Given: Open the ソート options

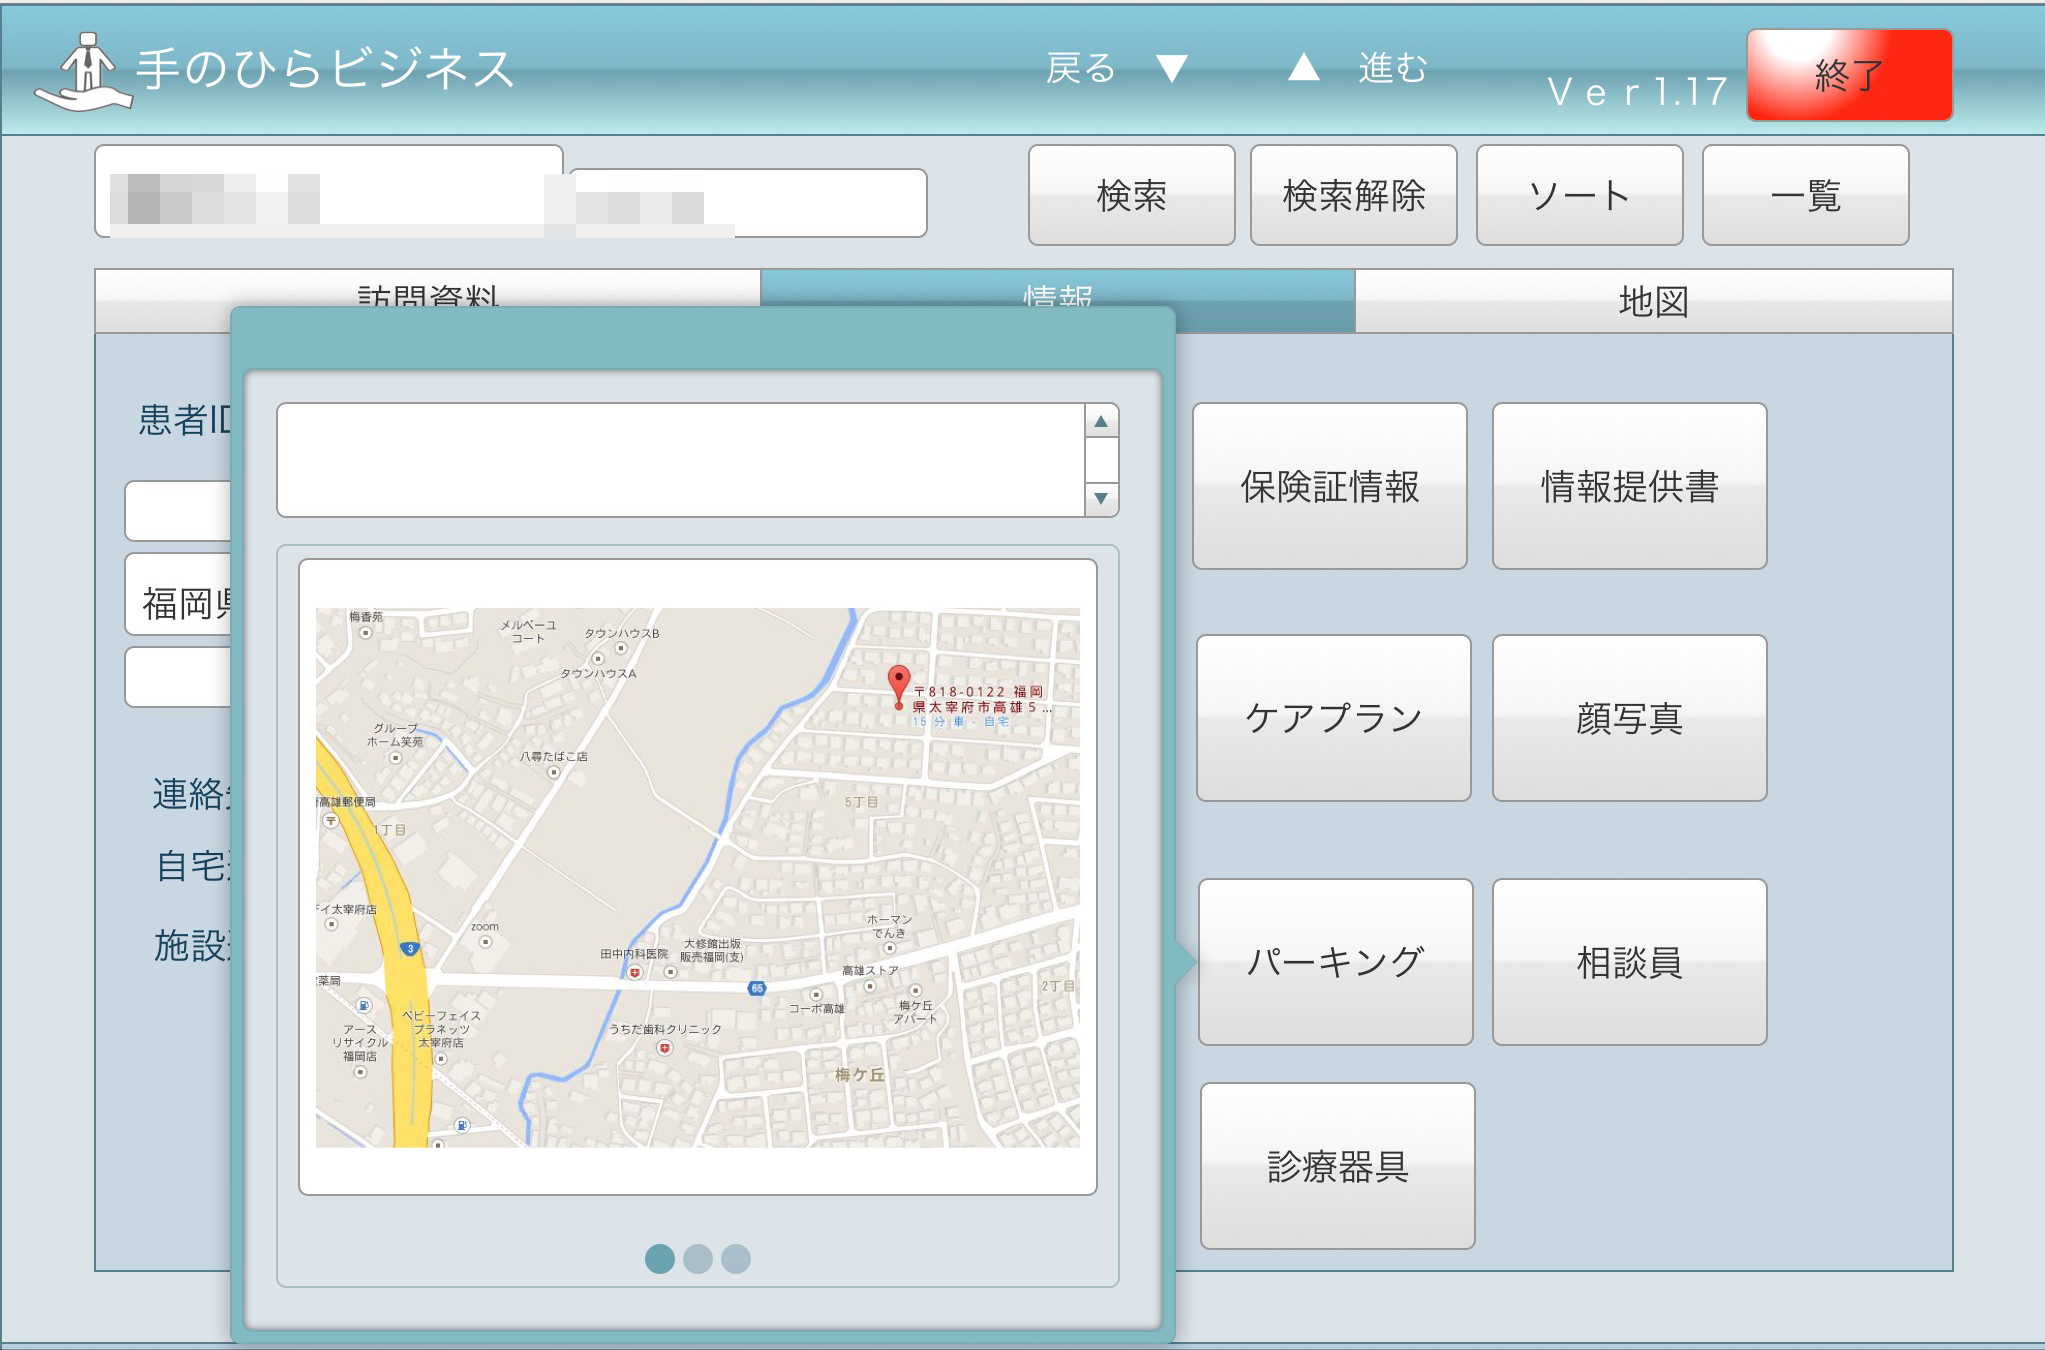Looking at the screenshot, I should pos(1579,196).
